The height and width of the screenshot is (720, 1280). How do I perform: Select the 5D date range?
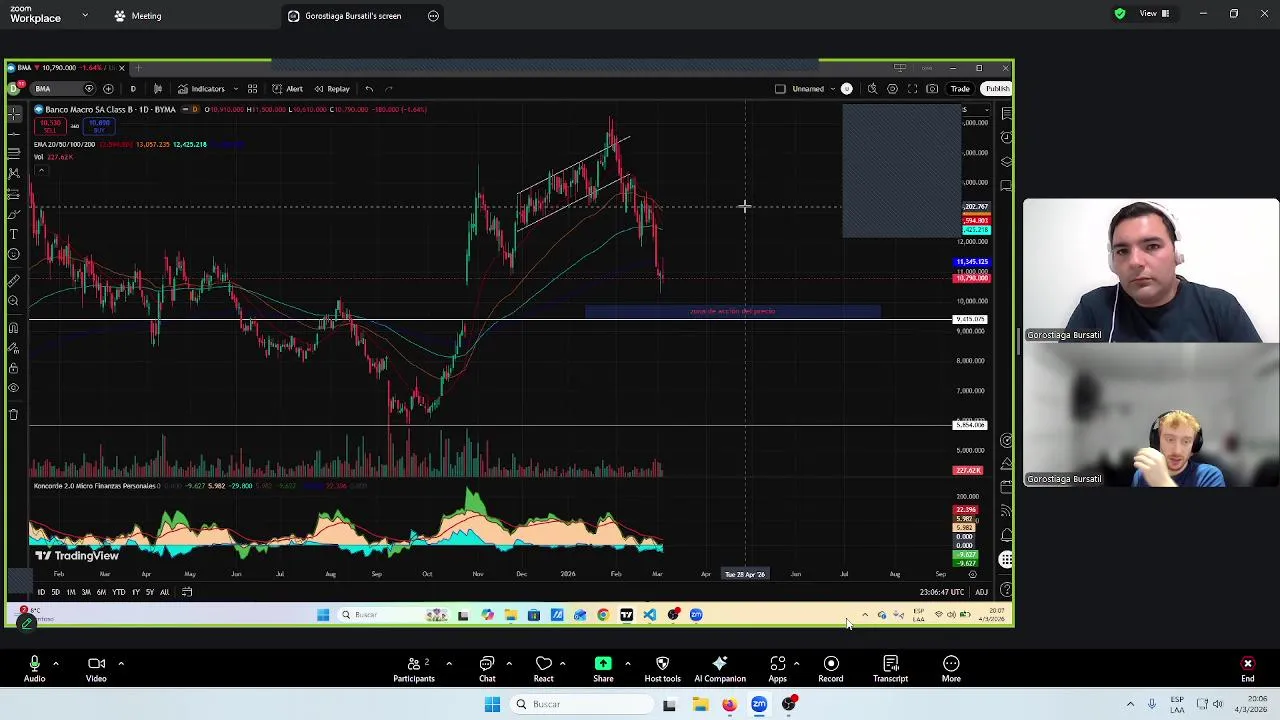[x=55, y=592]
